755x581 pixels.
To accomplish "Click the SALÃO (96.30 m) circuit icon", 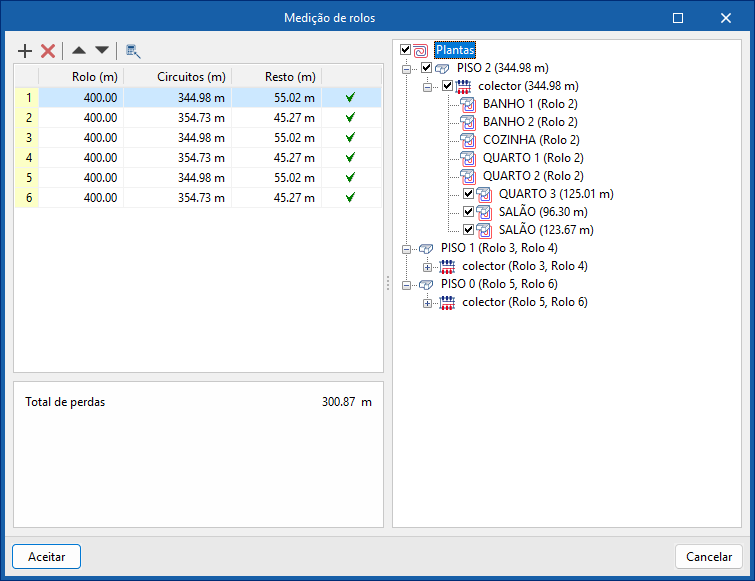I will [x=484, y=212].
